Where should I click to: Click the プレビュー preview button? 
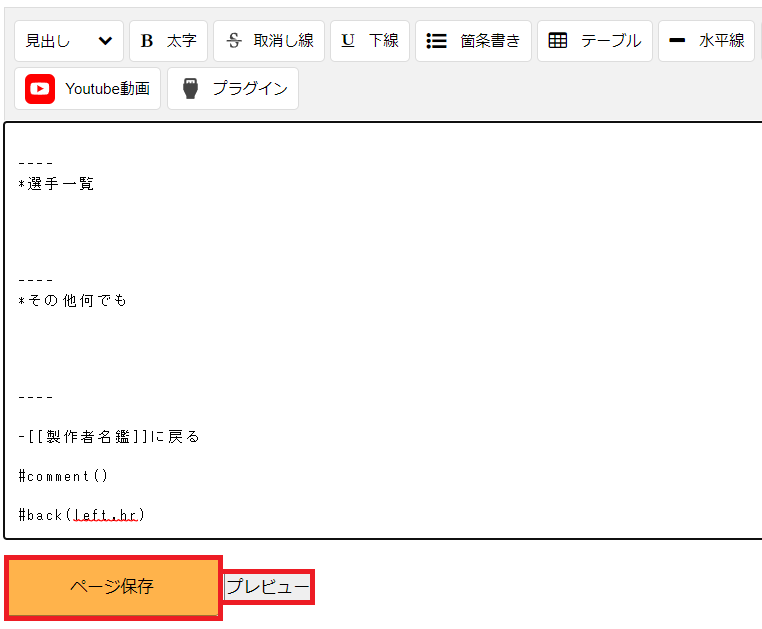[267, 587]
